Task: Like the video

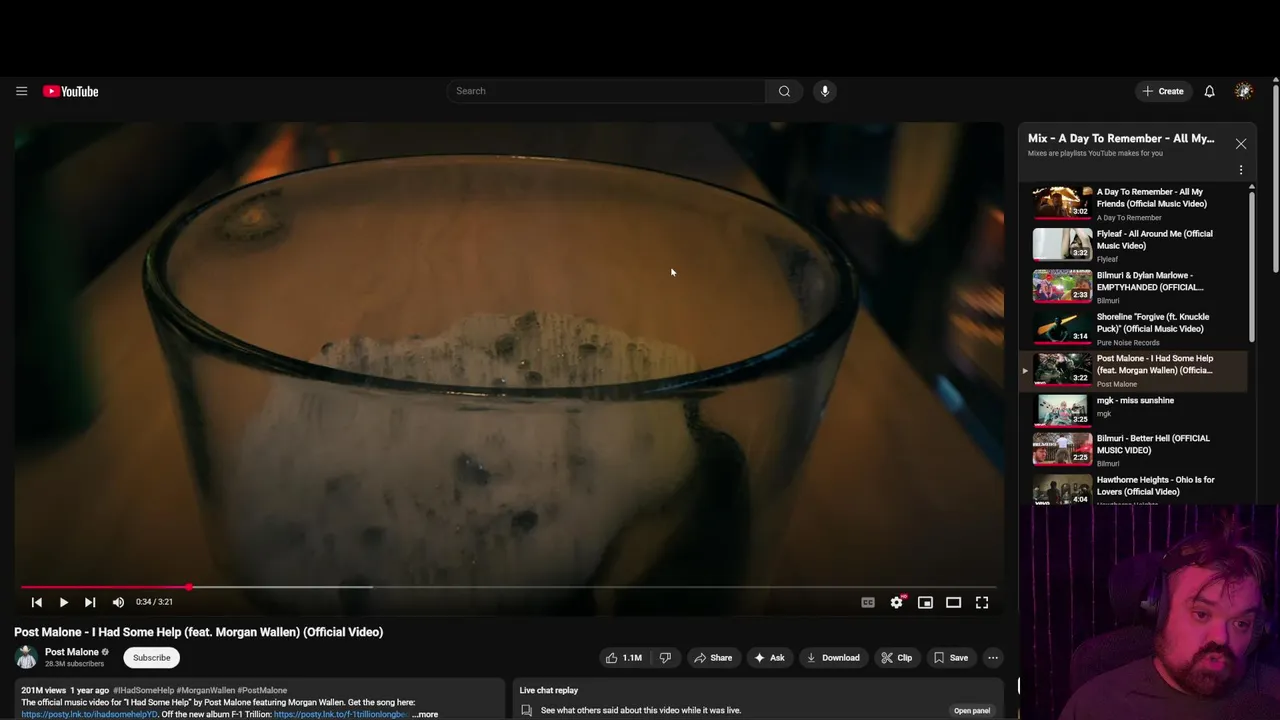Action: 624,658
